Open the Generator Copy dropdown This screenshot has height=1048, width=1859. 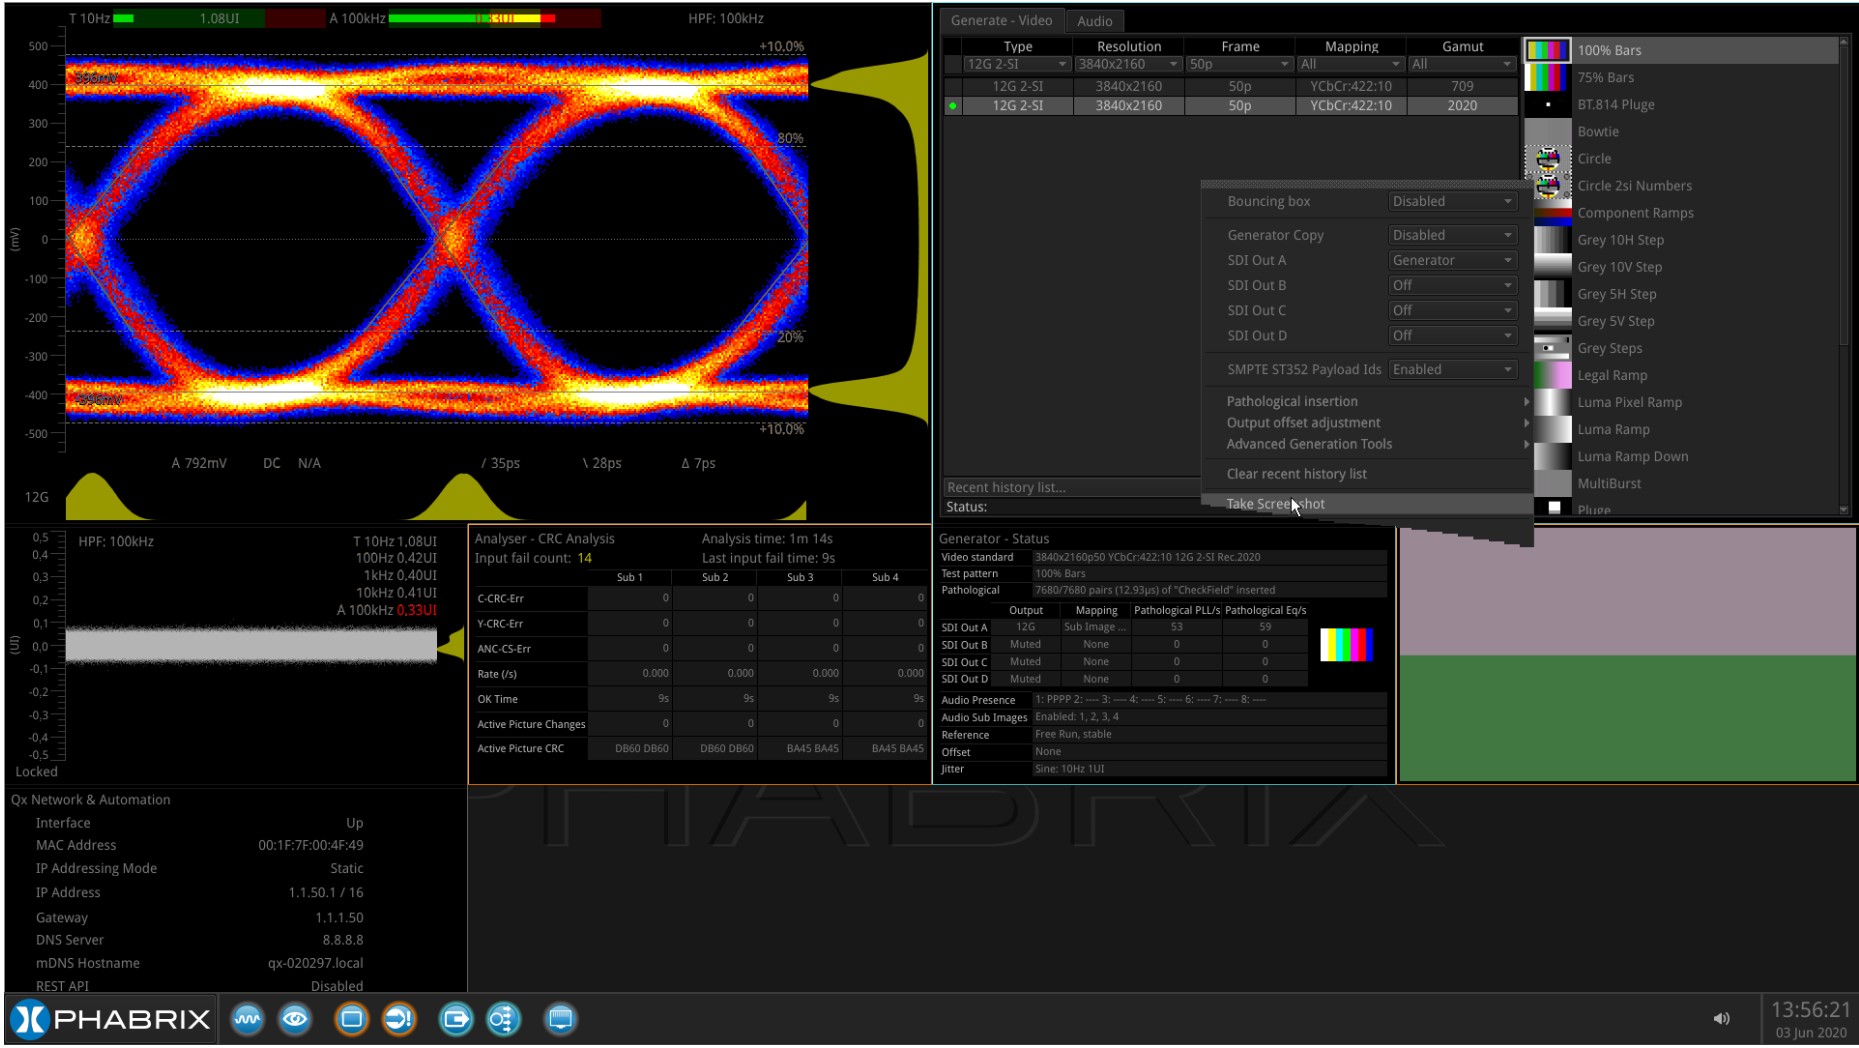(1453, 235)
